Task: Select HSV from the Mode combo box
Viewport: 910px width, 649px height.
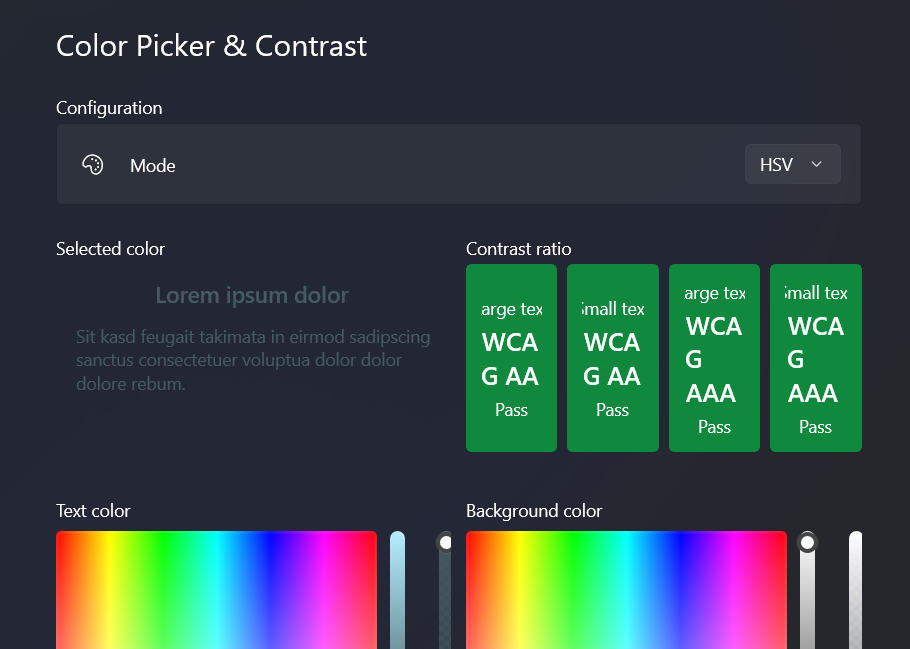Action: [792, 163]
